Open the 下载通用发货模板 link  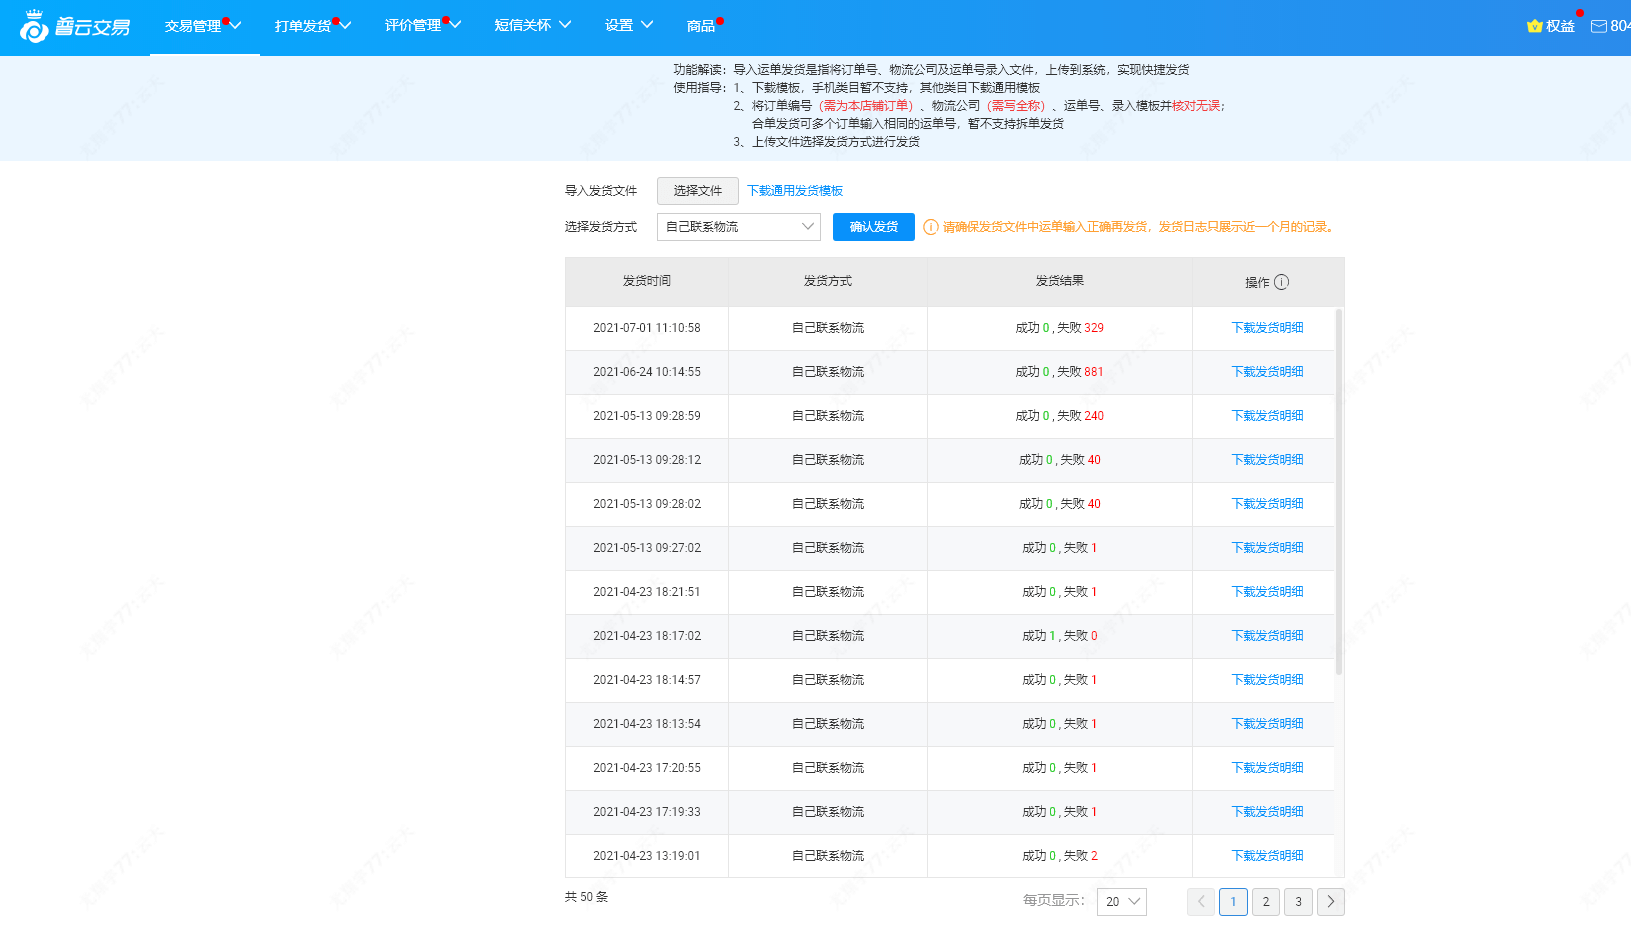(x=795, y=191)
